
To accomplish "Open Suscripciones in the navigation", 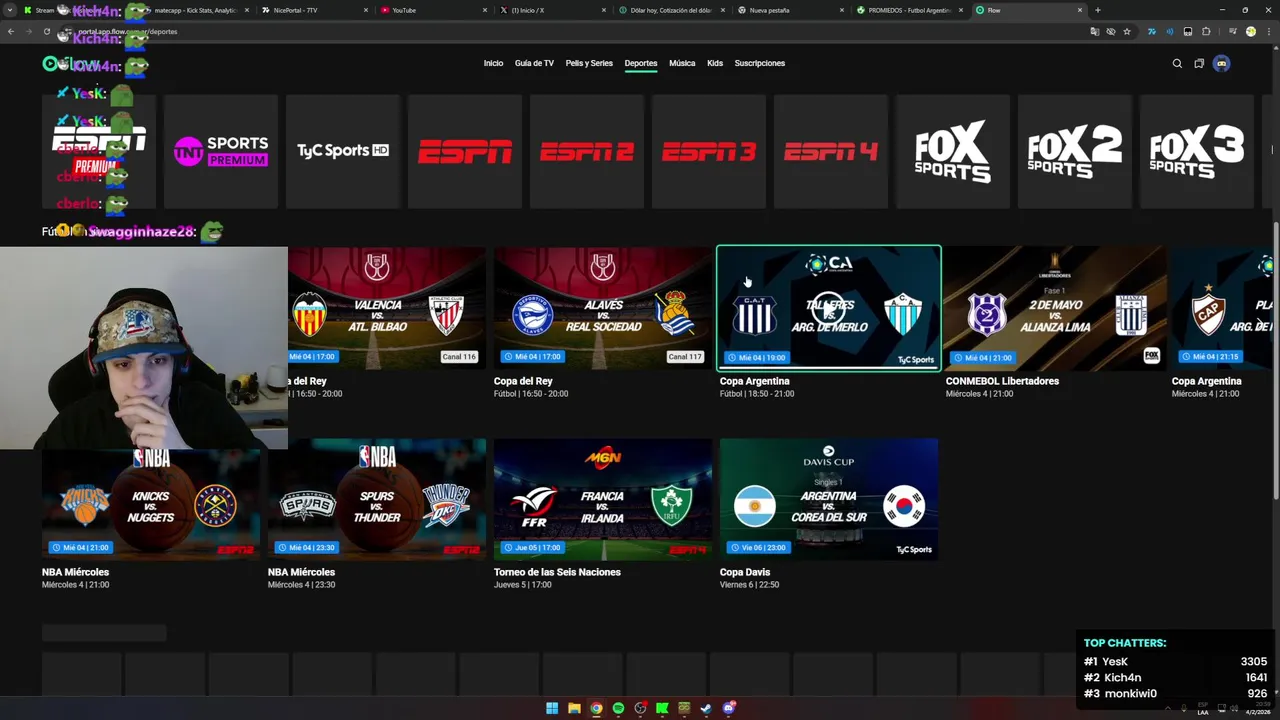I will pyautogui.click(x=760, y=63).
